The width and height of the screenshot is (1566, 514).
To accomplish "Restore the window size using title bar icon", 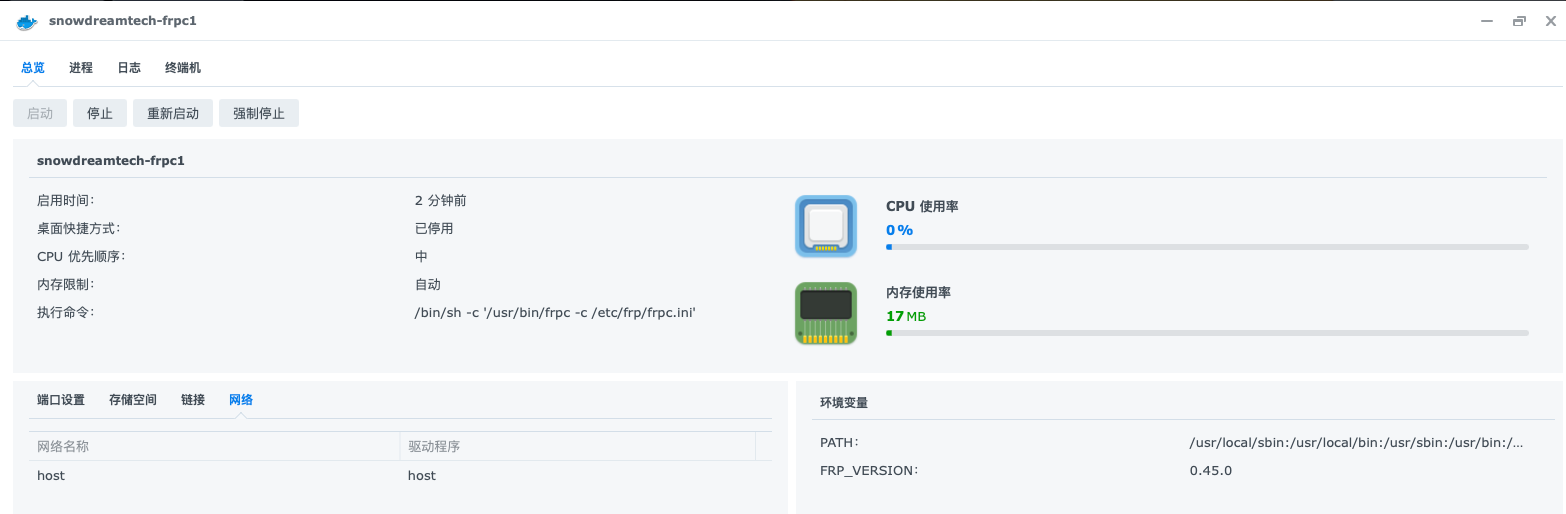I will 1519,21.
